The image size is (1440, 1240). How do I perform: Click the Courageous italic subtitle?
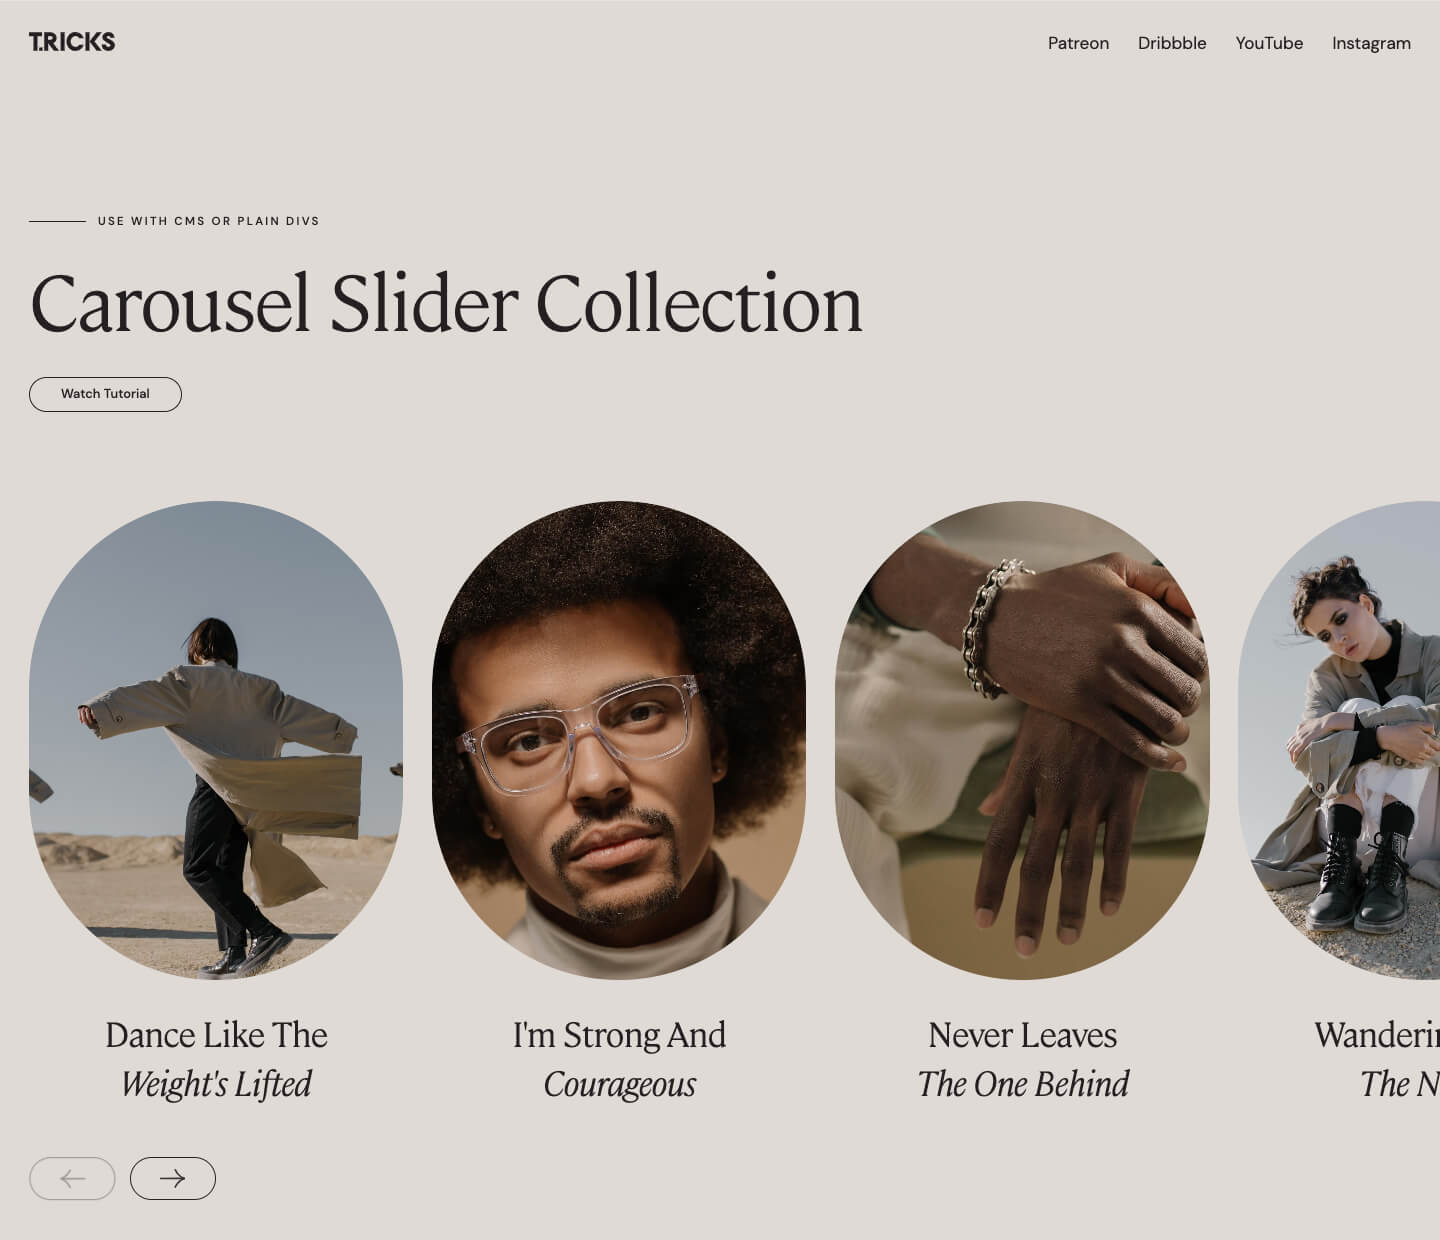[619, 1084]
